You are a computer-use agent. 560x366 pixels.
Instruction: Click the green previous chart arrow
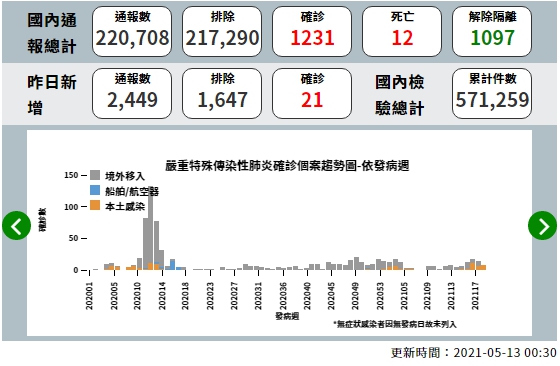pos(16,226)
